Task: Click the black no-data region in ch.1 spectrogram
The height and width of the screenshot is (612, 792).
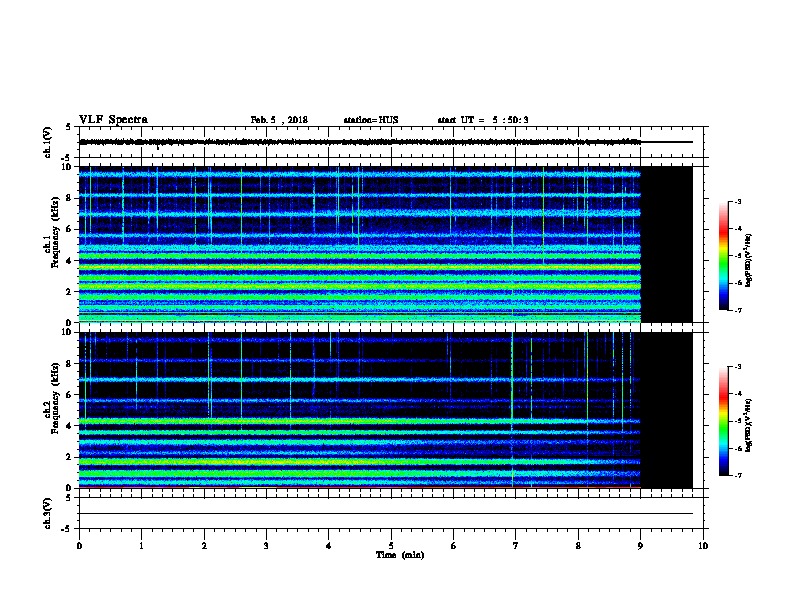Action: [x=667, y=244]
